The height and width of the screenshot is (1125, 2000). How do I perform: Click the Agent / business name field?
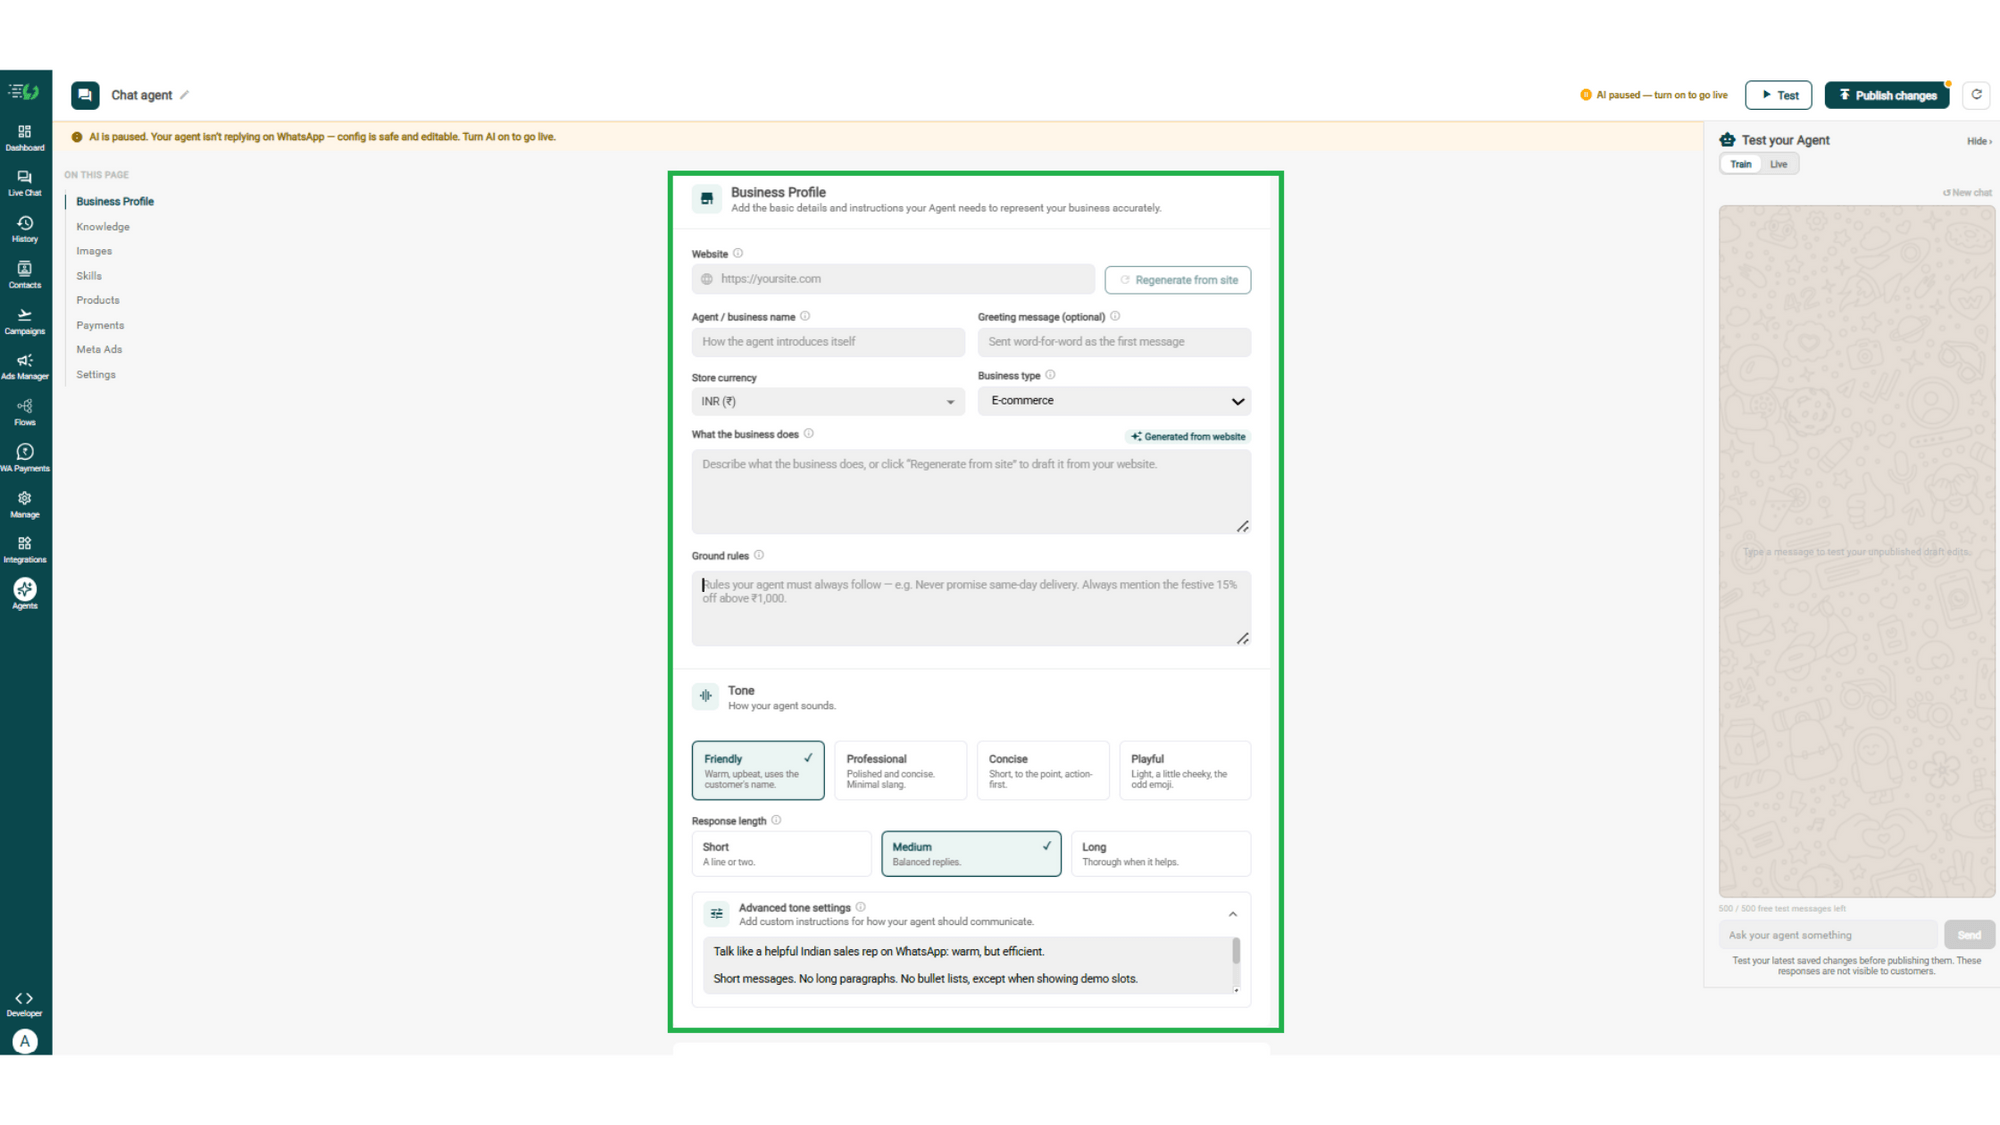[x=828, y=342]
